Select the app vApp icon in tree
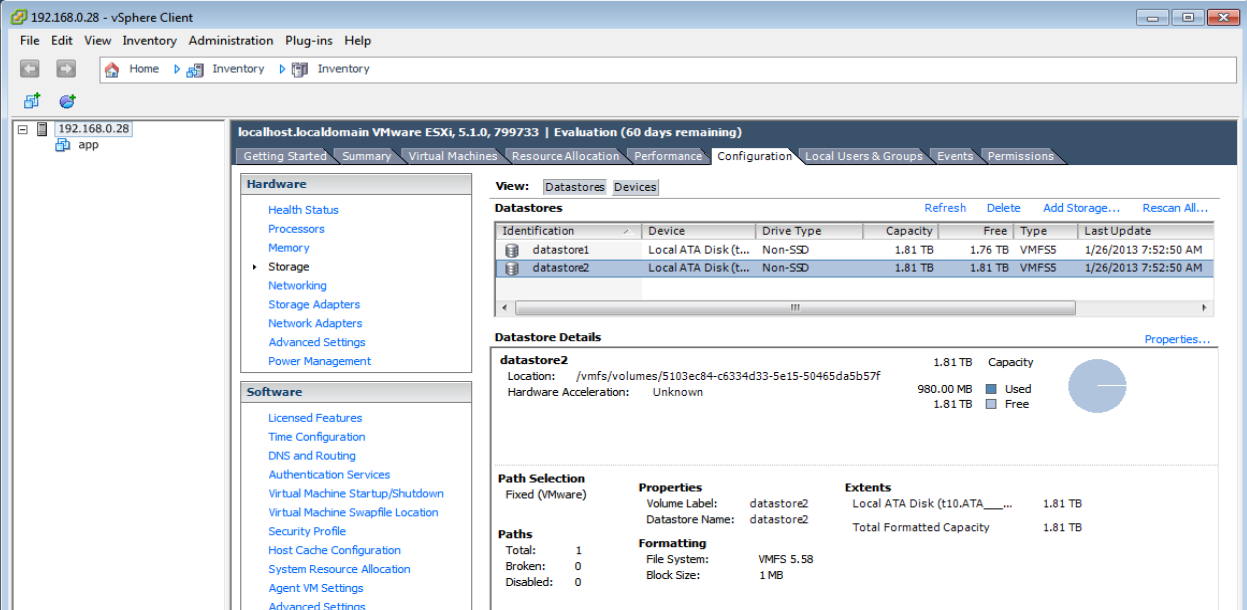Image resolution: width=1247 pixels, height=610 pixels. pyautogui.click(x=63, y=145)
